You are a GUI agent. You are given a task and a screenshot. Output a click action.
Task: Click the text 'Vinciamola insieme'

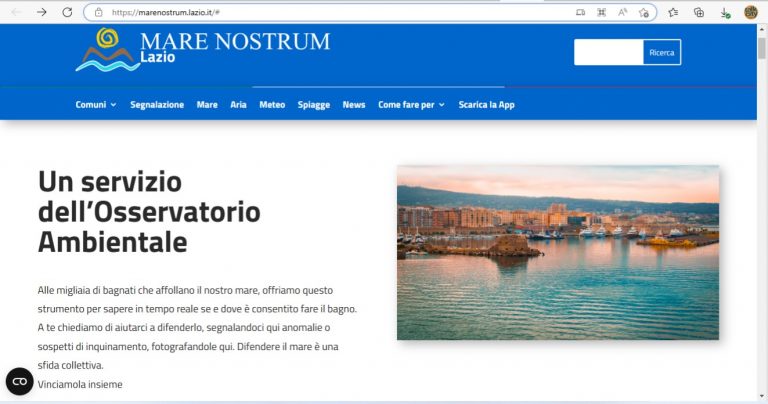[x=80, y=384]
